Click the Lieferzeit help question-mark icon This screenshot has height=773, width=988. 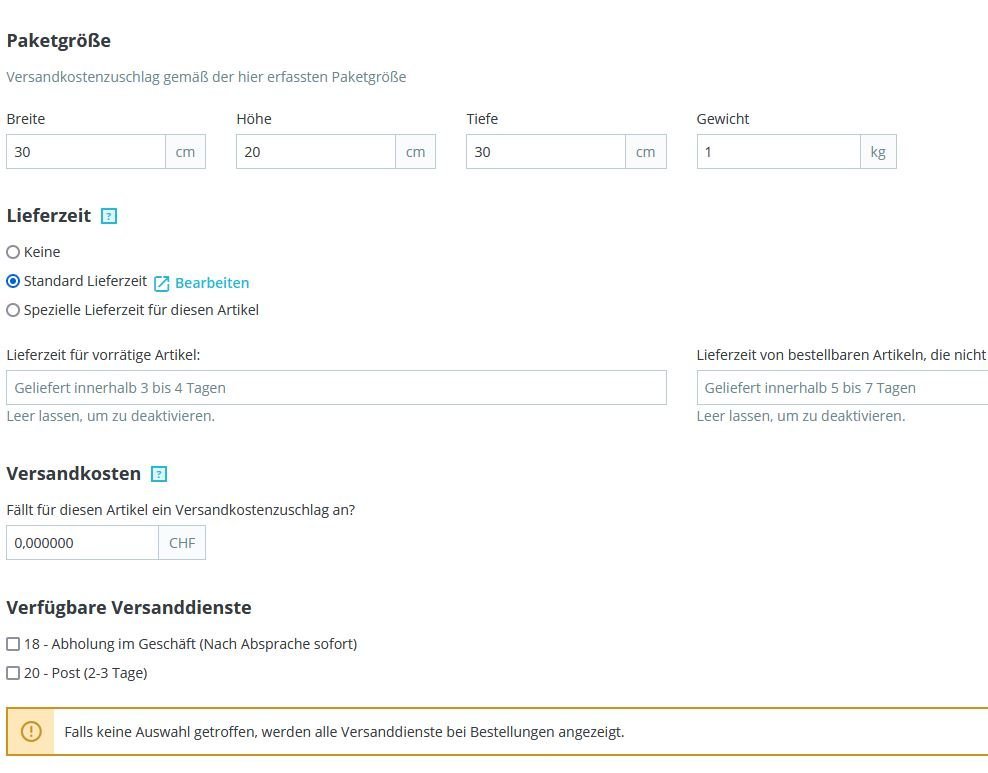(x=109, y=216)
